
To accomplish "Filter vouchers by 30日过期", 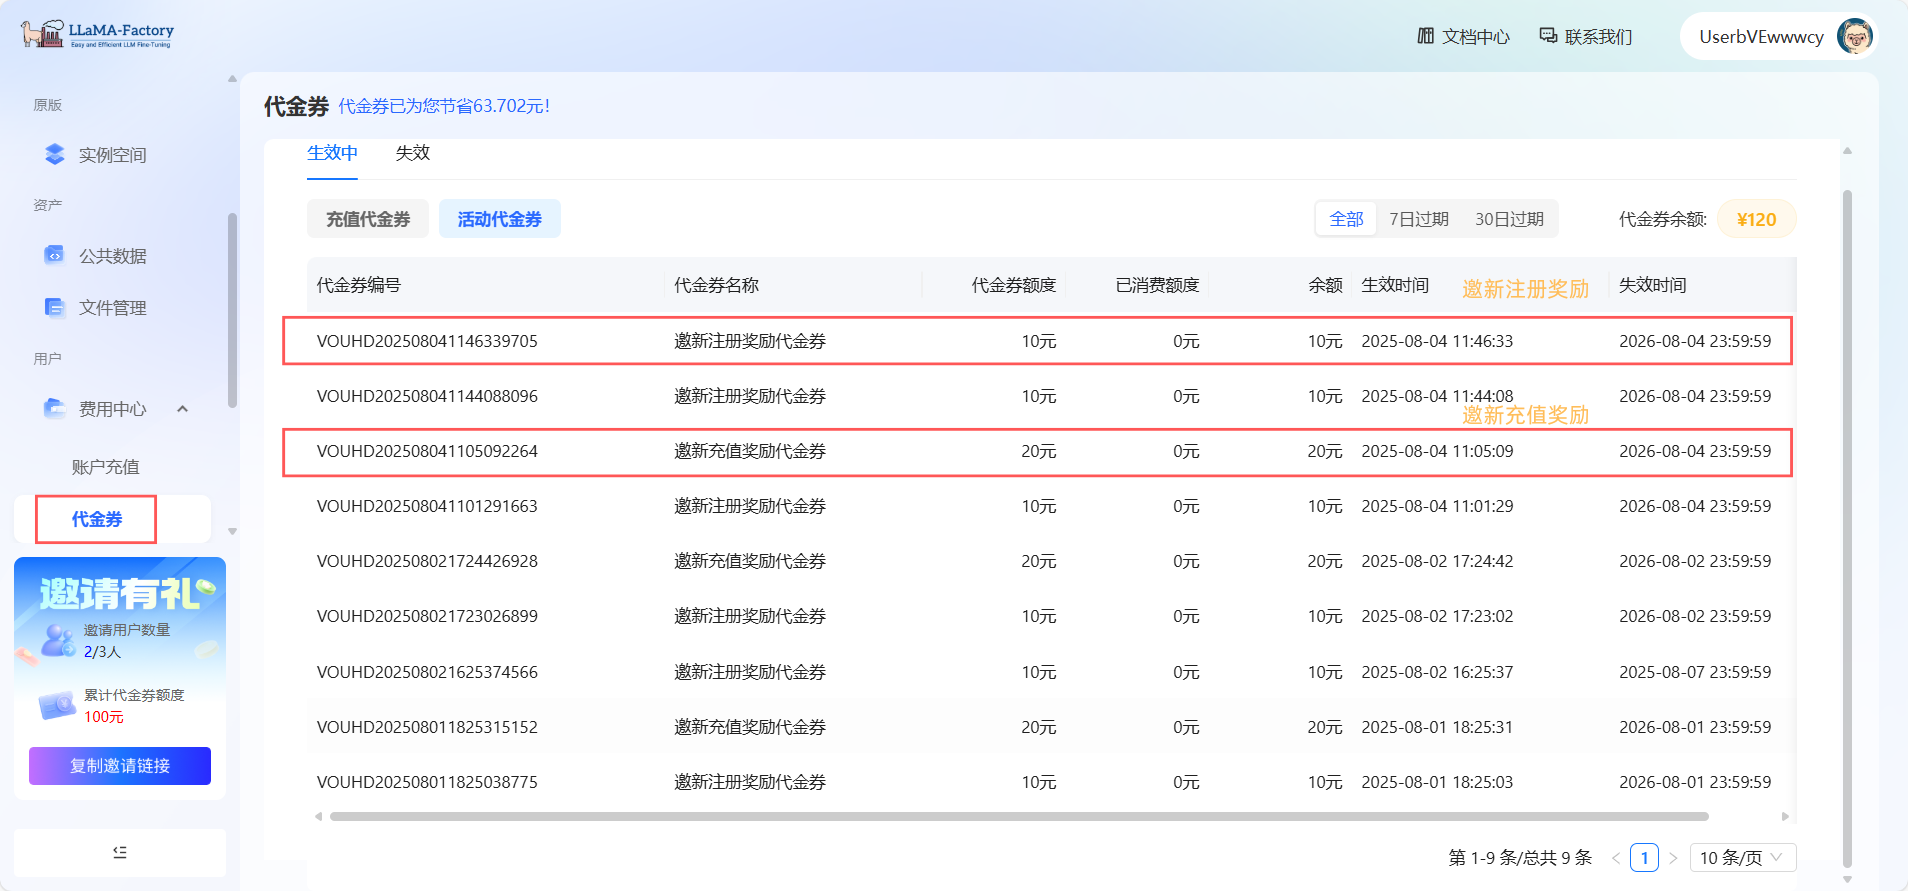I will click(x=1509, y=219).
